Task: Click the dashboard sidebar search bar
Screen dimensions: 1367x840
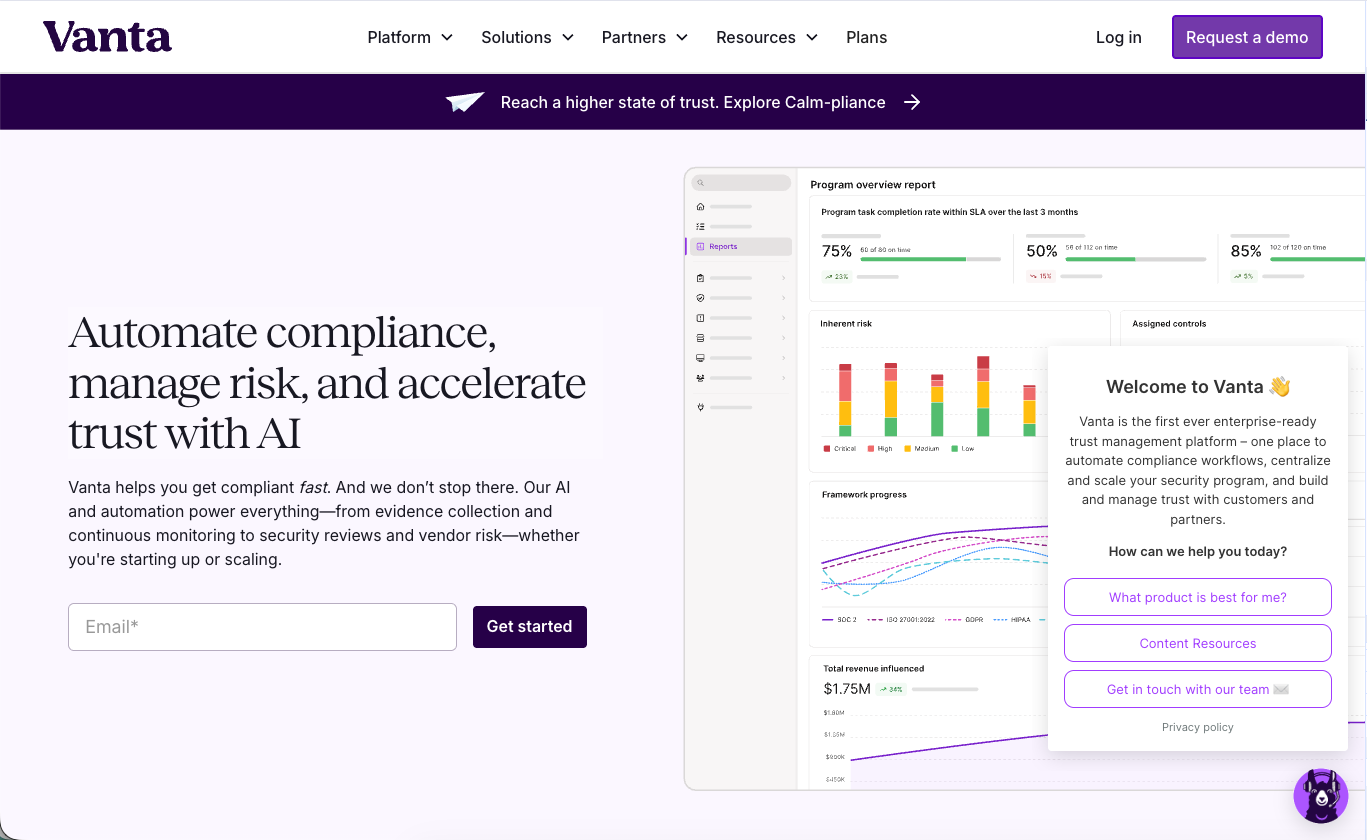Action: [x=740, y=183]
